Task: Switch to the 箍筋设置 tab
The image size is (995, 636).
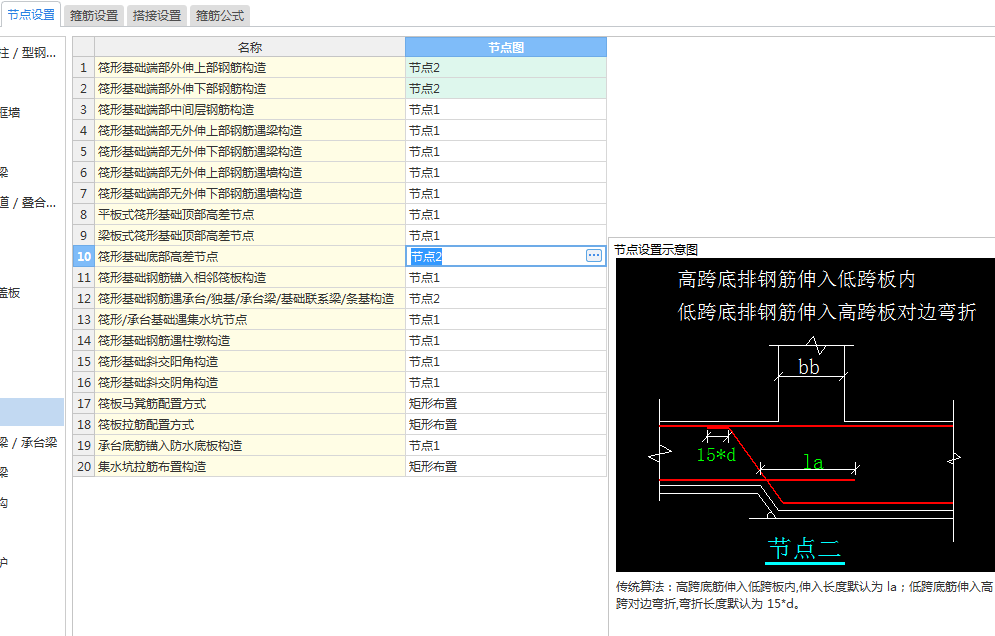Action: 94,16
